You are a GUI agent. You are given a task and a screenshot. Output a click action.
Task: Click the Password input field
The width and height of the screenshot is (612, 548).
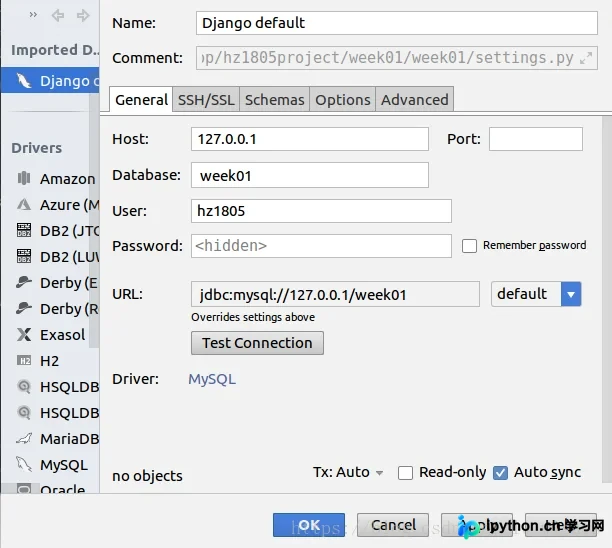click(x=321, y=246)
